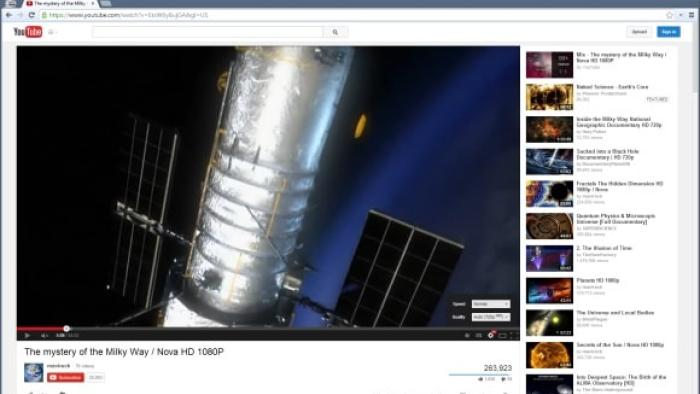
Task: Open 'Fractals The Hidden Dimension' video link
Action: click(x=620, y=187)
